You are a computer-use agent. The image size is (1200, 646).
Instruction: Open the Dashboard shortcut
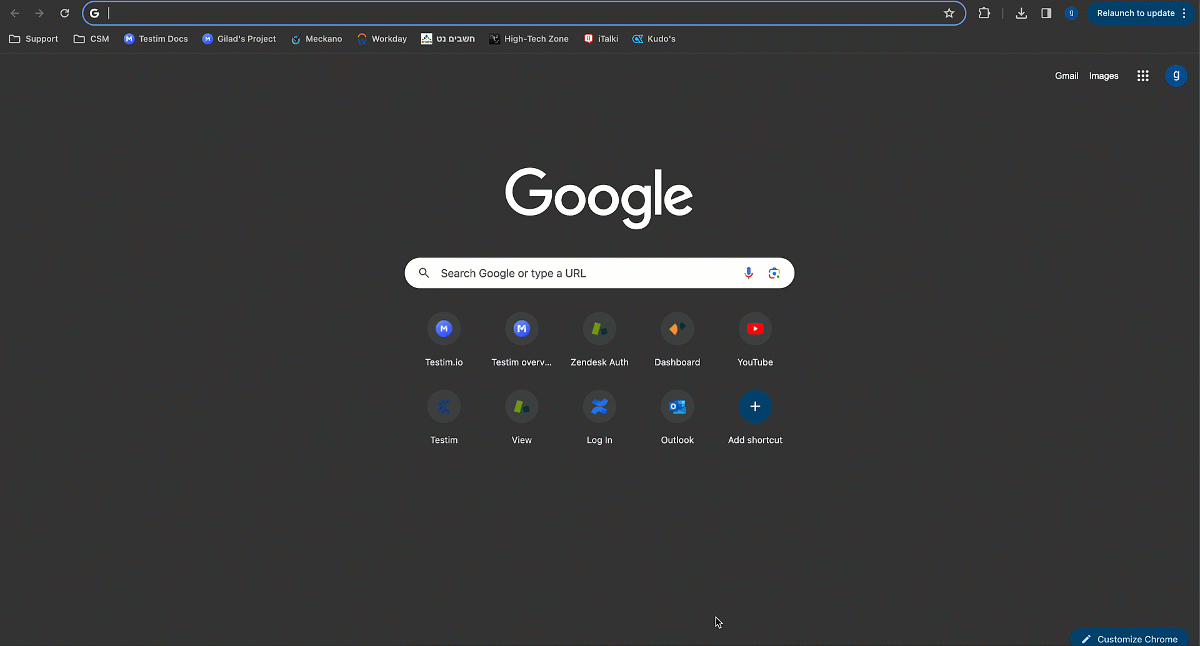(677, 340)
